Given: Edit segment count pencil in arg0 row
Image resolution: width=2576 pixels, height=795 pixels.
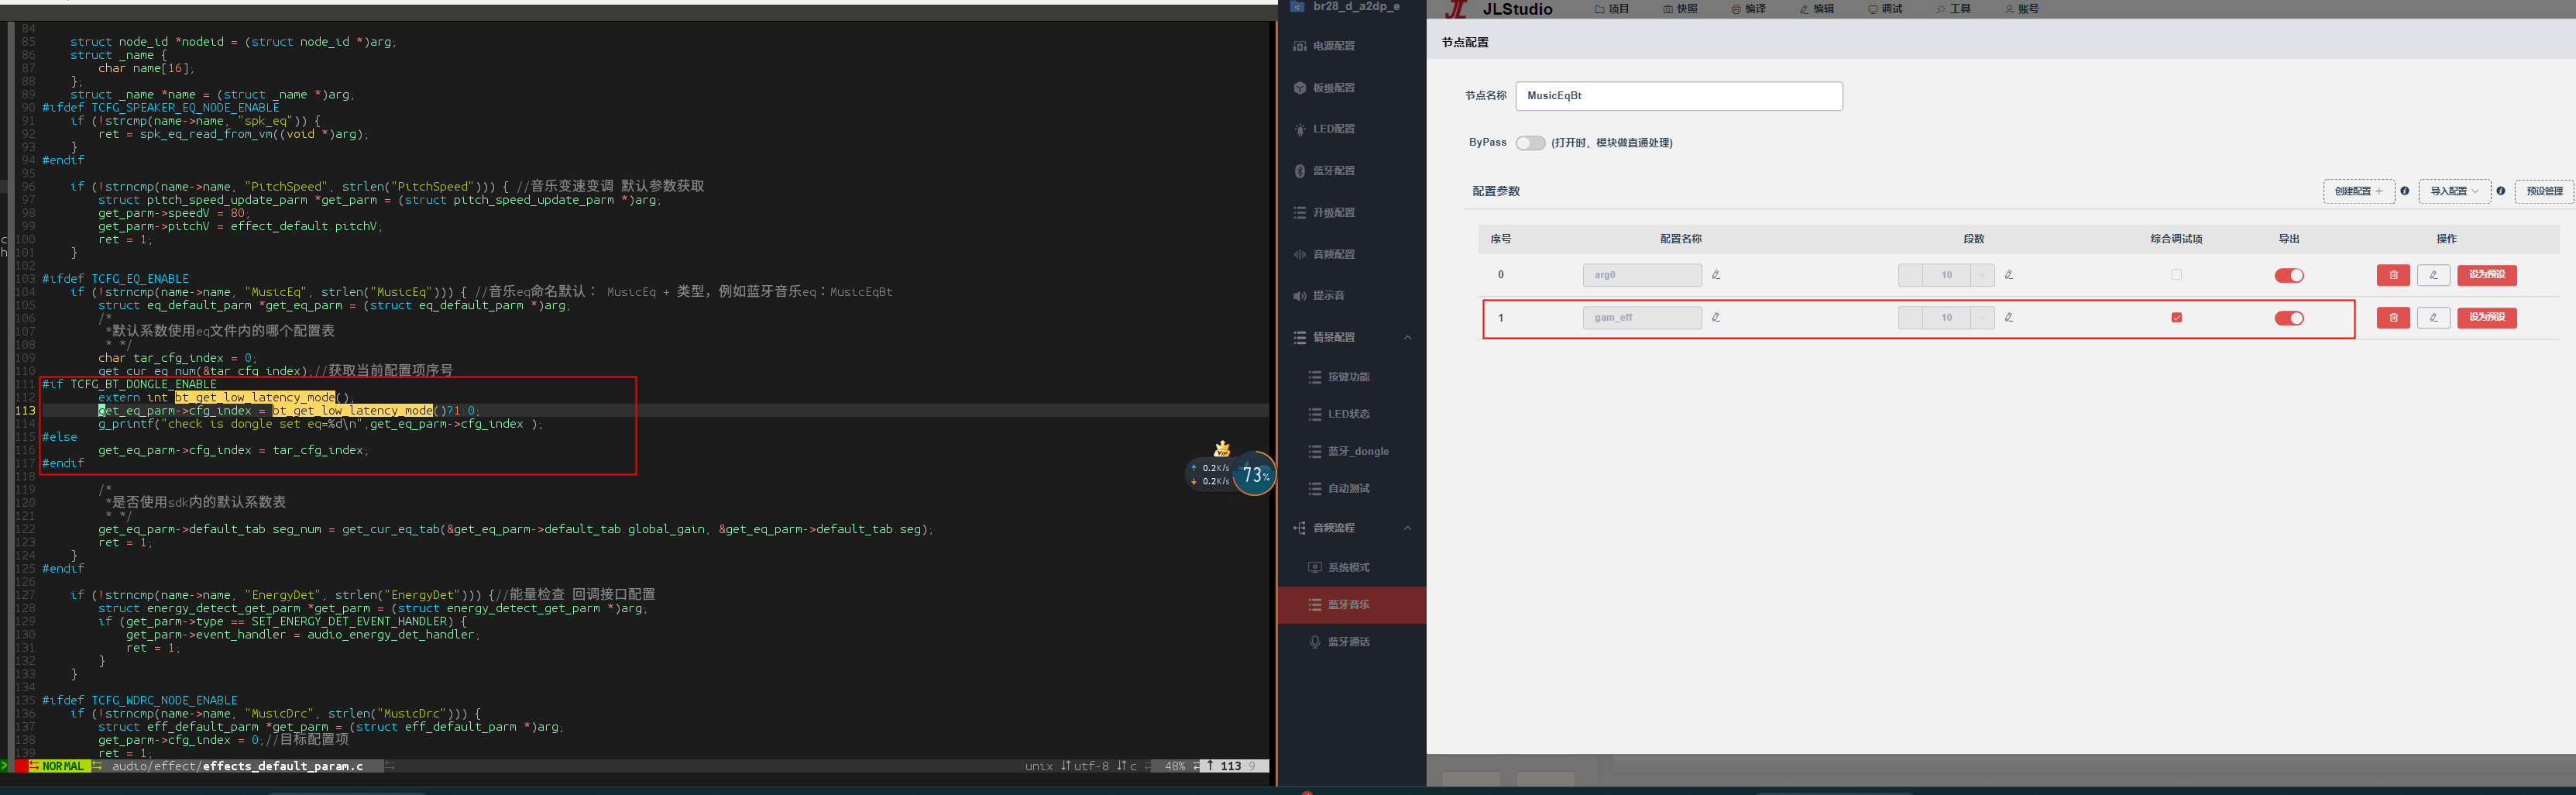Looking at the screenshot, I should point(2008,275).
